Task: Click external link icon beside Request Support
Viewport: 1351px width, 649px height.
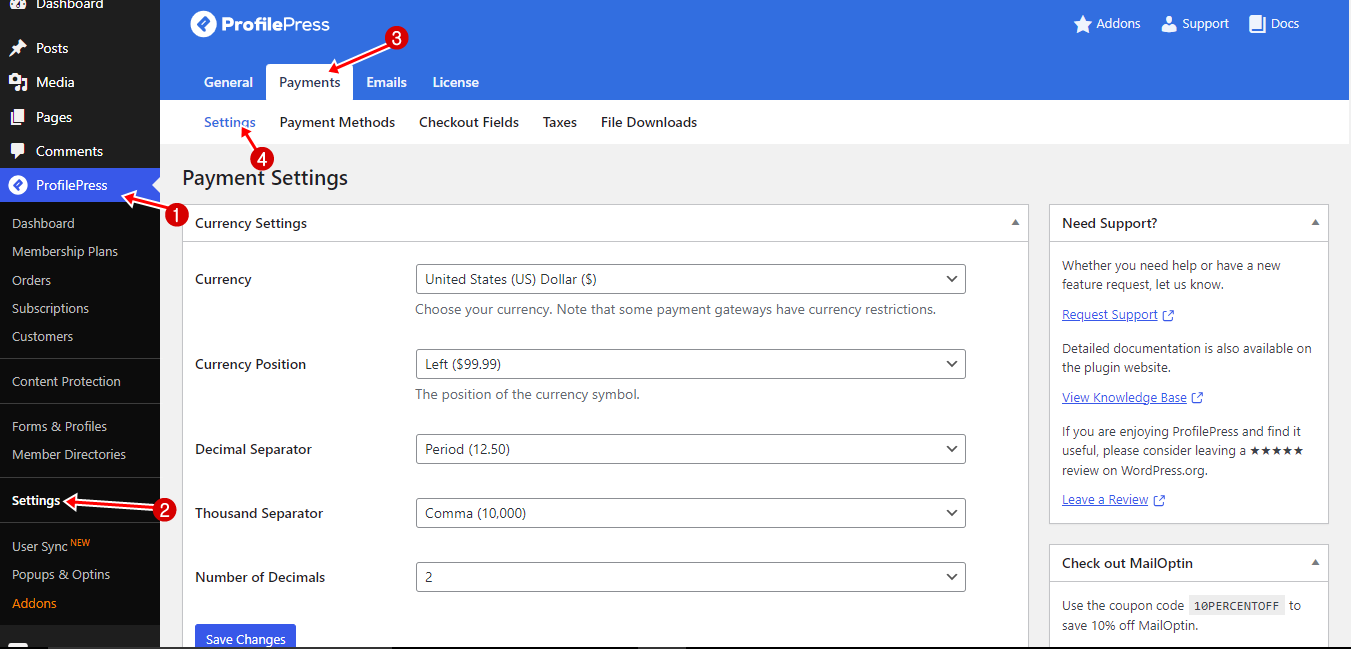Action: tap(1169, 315)
